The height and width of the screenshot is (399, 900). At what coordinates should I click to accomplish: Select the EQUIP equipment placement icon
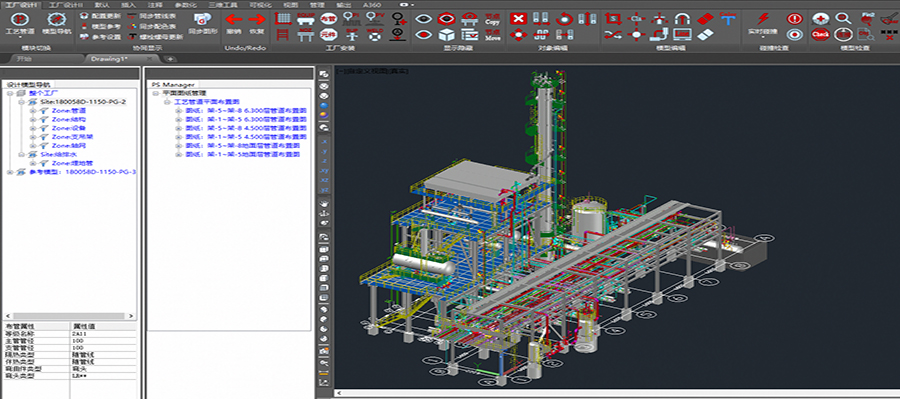point(305,18)
